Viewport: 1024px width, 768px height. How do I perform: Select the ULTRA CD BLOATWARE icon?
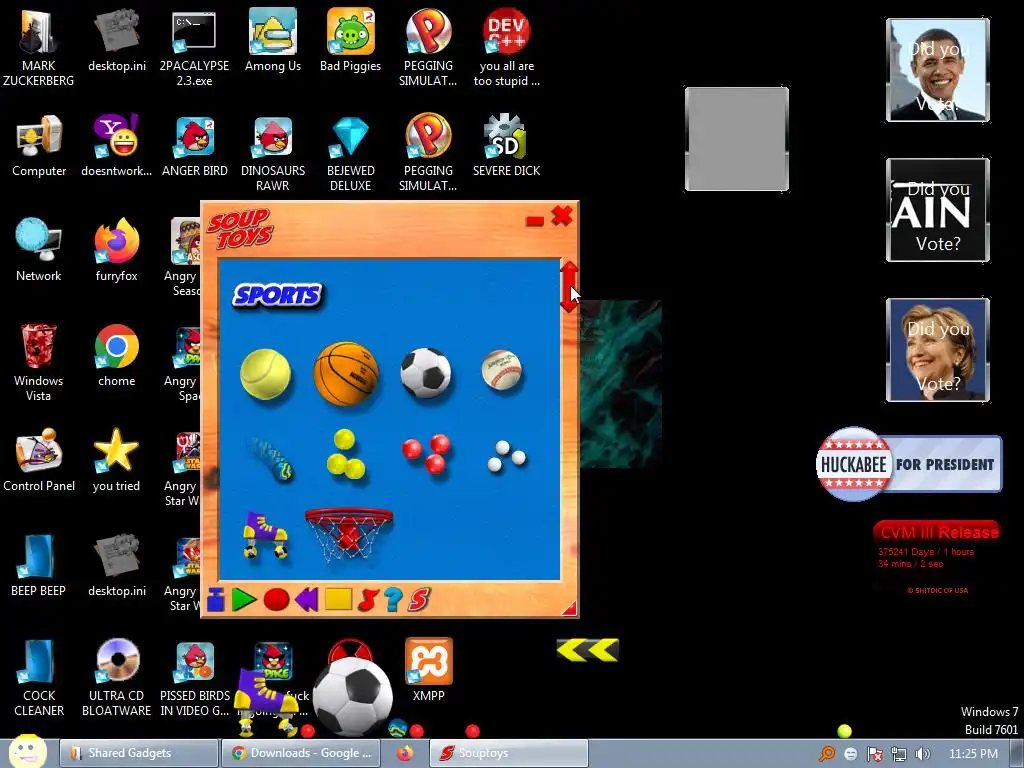click(116, 677)
